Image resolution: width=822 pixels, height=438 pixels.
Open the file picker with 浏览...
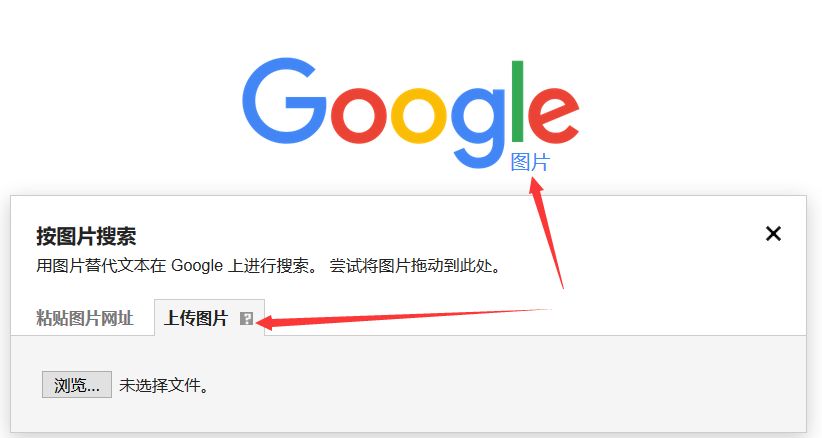77,385
